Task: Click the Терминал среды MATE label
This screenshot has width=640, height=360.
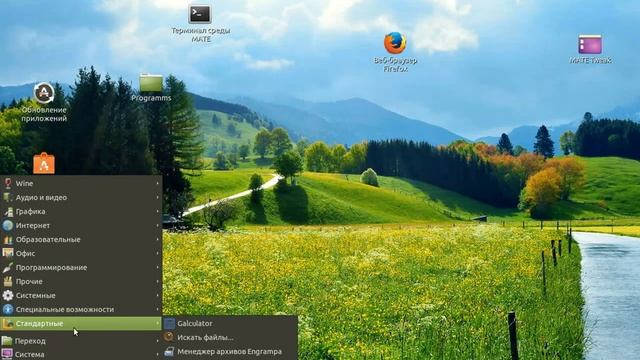Action: (201, 35)
